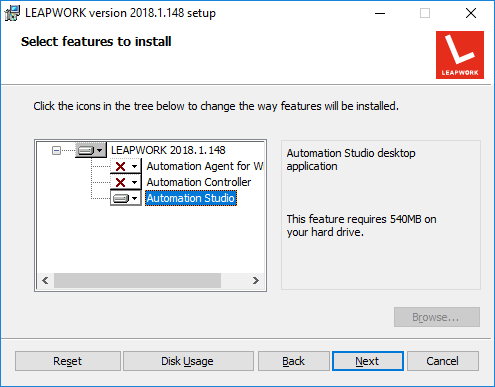Screen dimensions: 495x387
Task: Cancel the LEAPWORK setup
Action: click(x=443, y=361)
